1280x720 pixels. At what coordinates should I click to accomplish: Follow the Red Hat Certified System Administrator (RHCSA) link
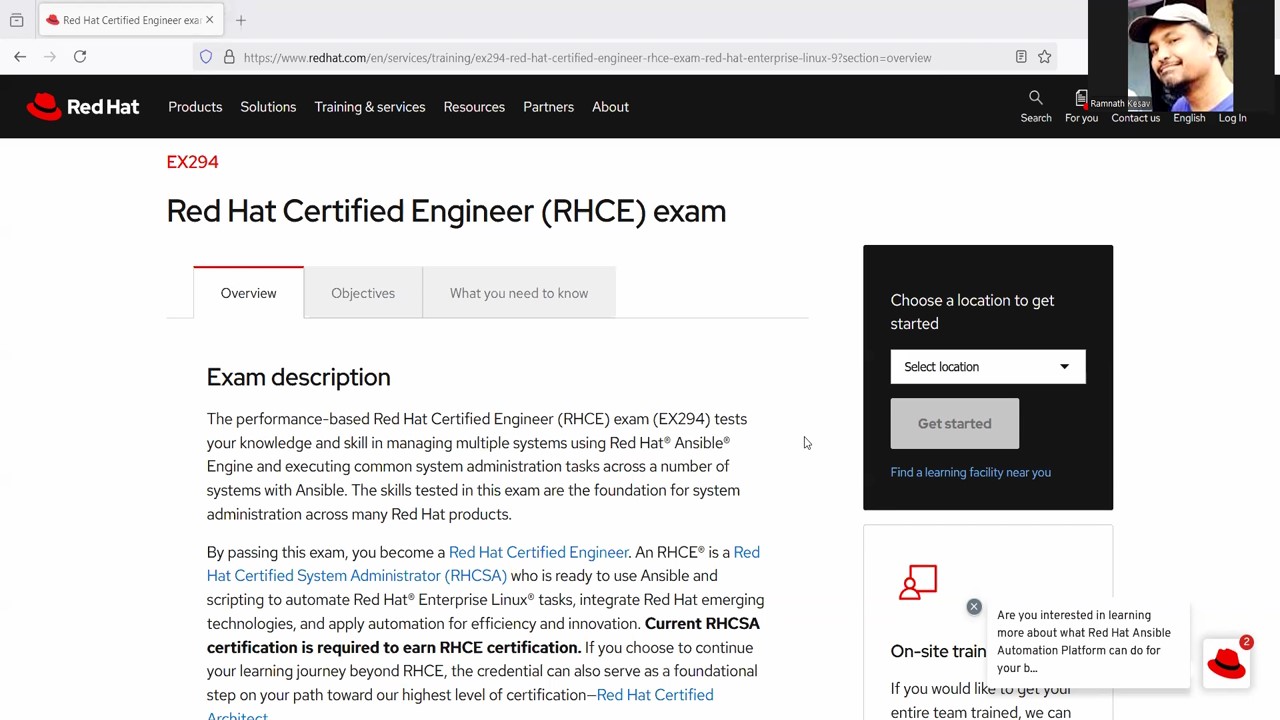pos(483,564)
